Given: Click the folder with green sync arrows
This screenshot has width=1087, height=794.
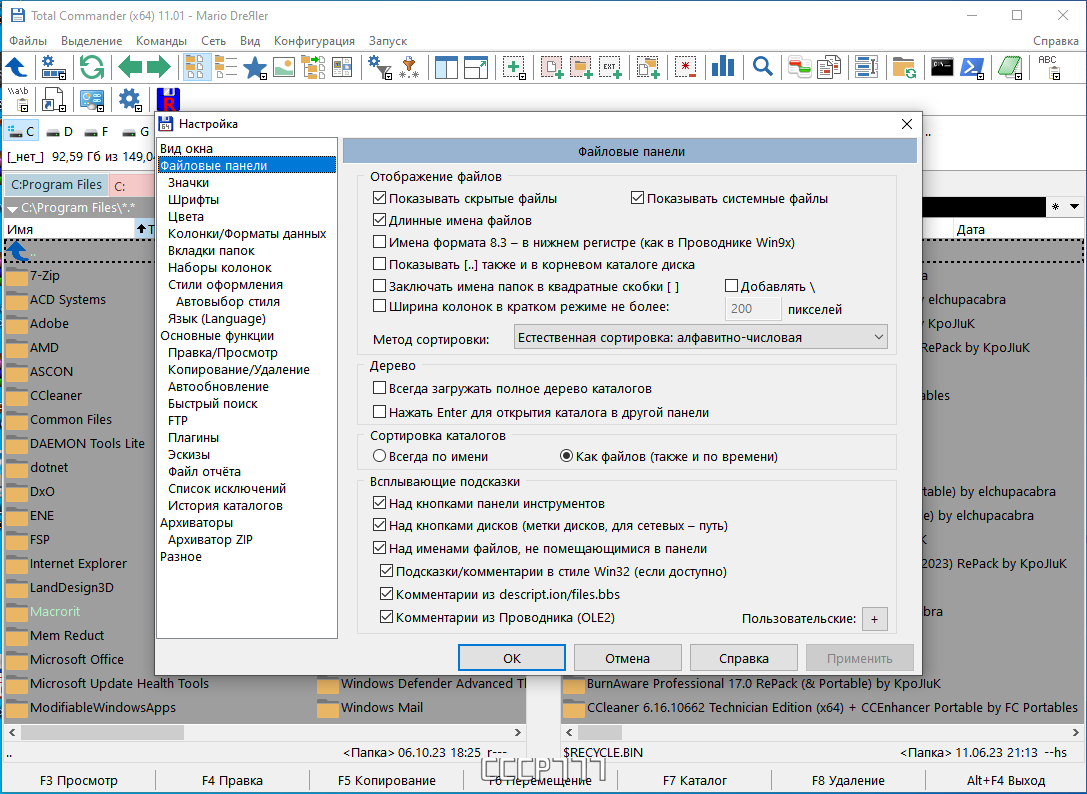Looking at the screenshot, I should coord(904,67).
